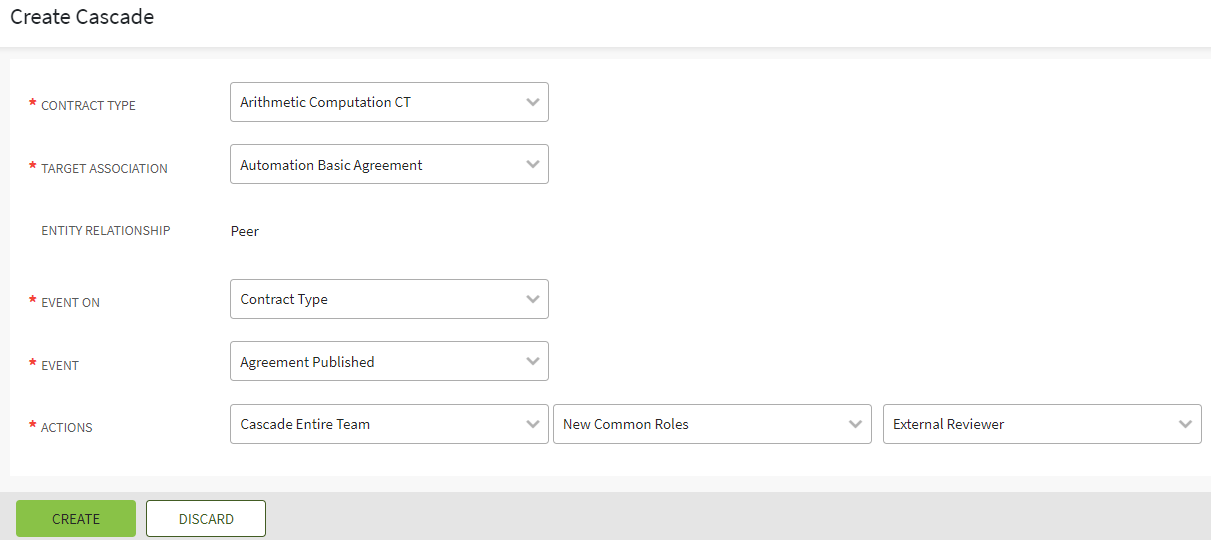The height and width of the screenshot is (540, 1211).
Task: Click the chevron arrow in Contract Type field
Action: [x=532, y=102]
